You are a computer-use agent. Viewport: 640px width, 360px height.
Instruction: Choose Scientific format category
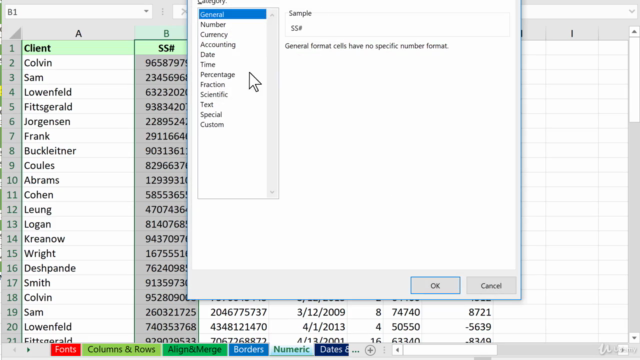(214, 95)
